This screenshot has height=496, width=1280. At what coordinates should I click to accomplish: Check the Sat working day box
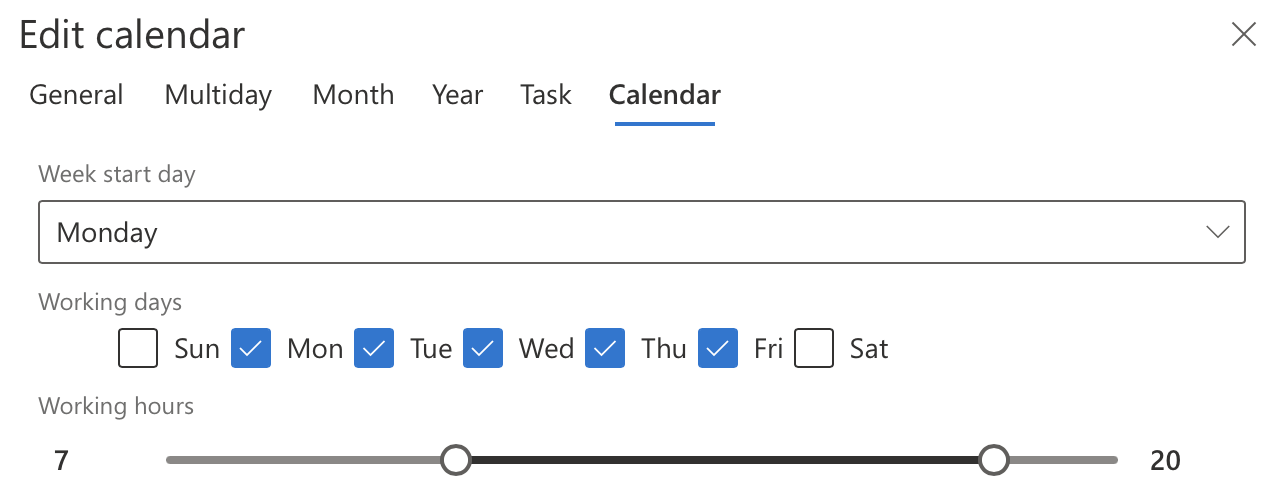point(814,348)
